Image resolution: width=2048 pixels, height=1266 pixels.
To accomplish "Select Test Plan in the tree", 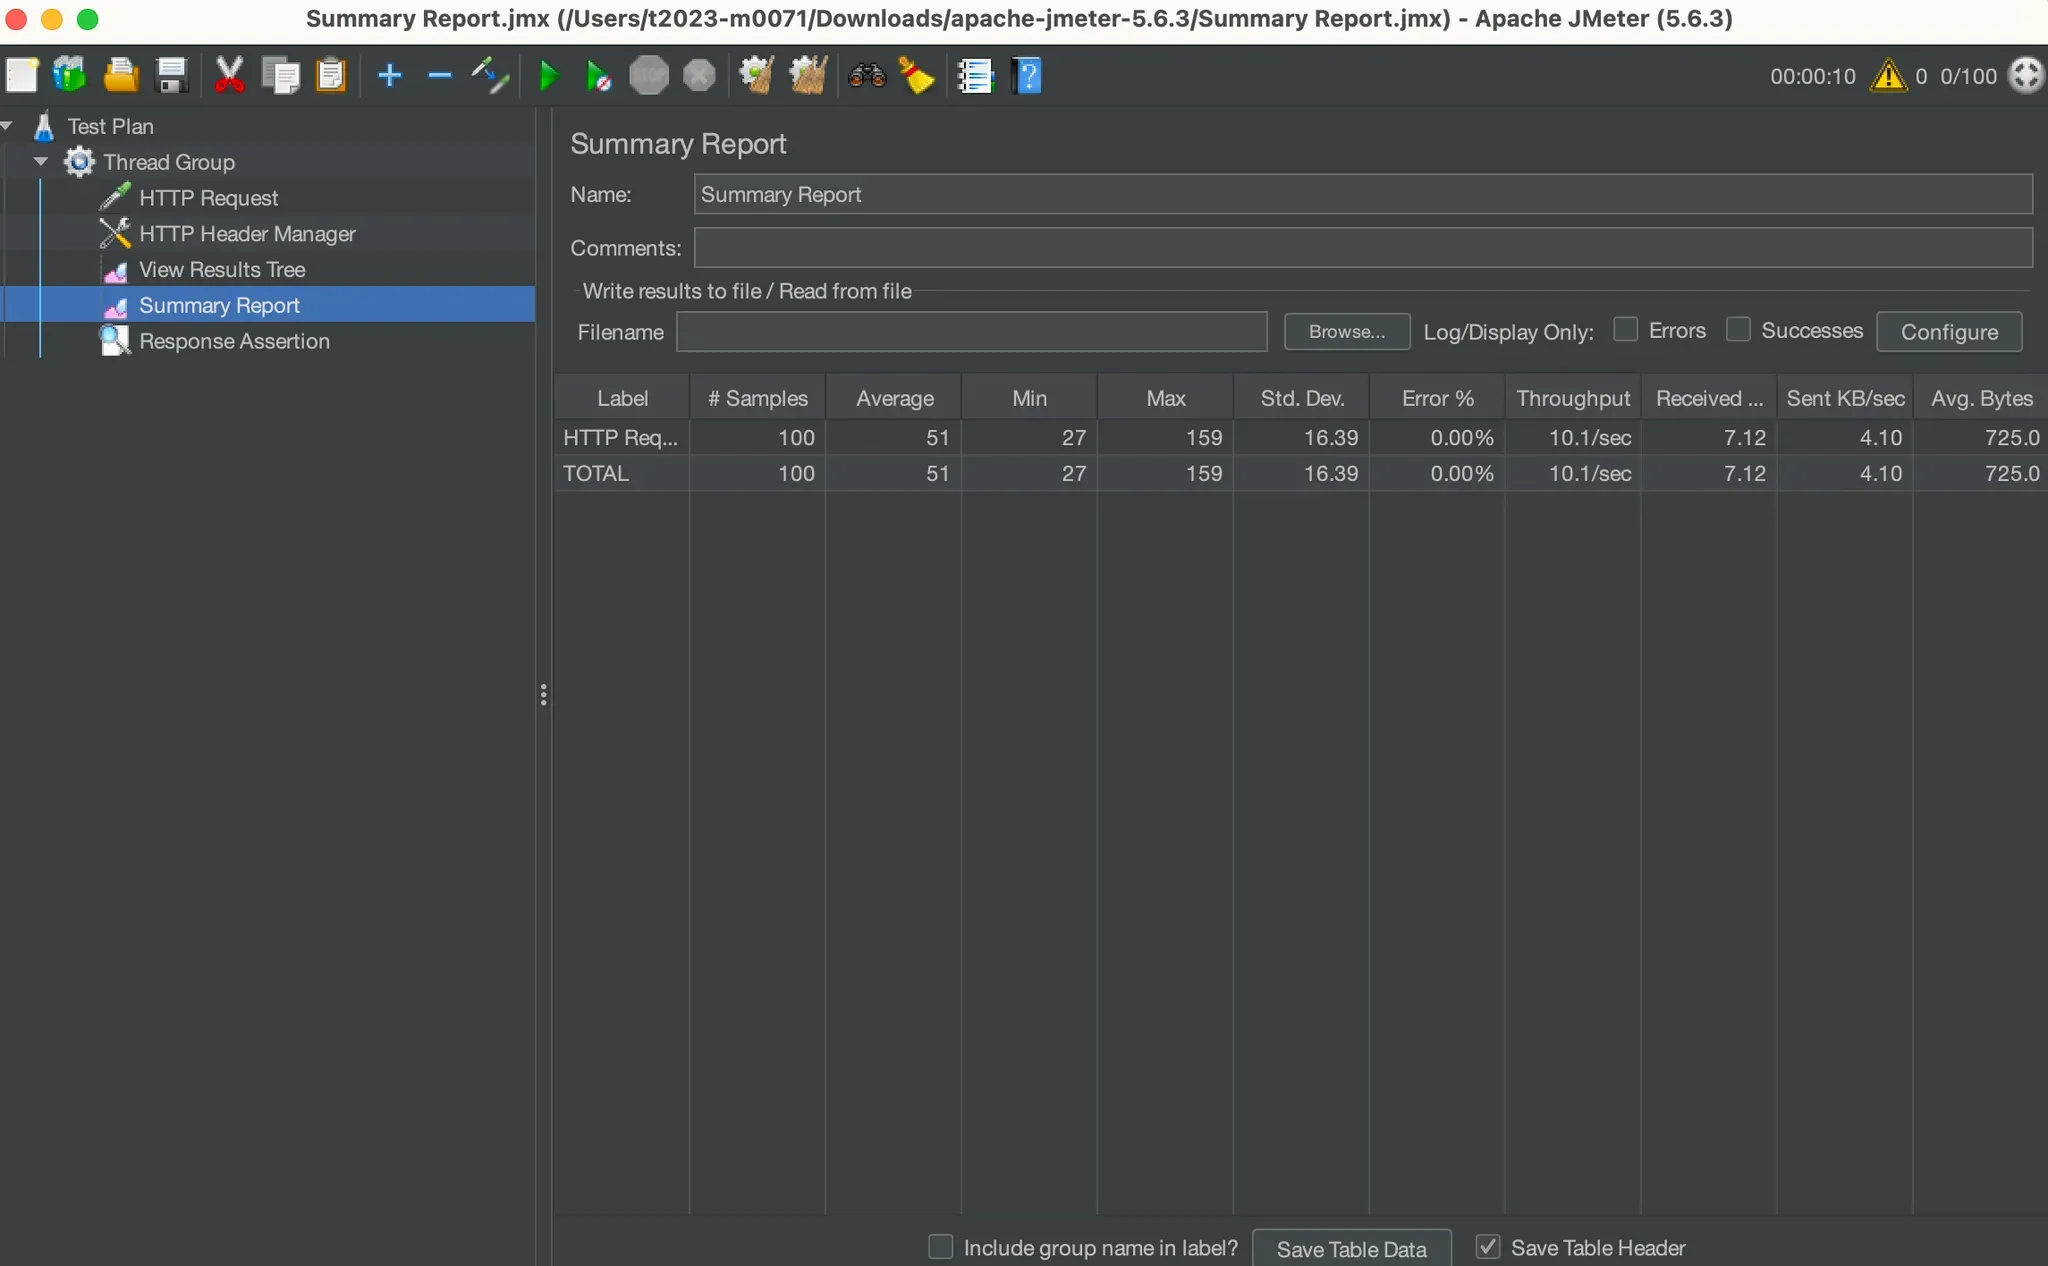I will 110,126.
